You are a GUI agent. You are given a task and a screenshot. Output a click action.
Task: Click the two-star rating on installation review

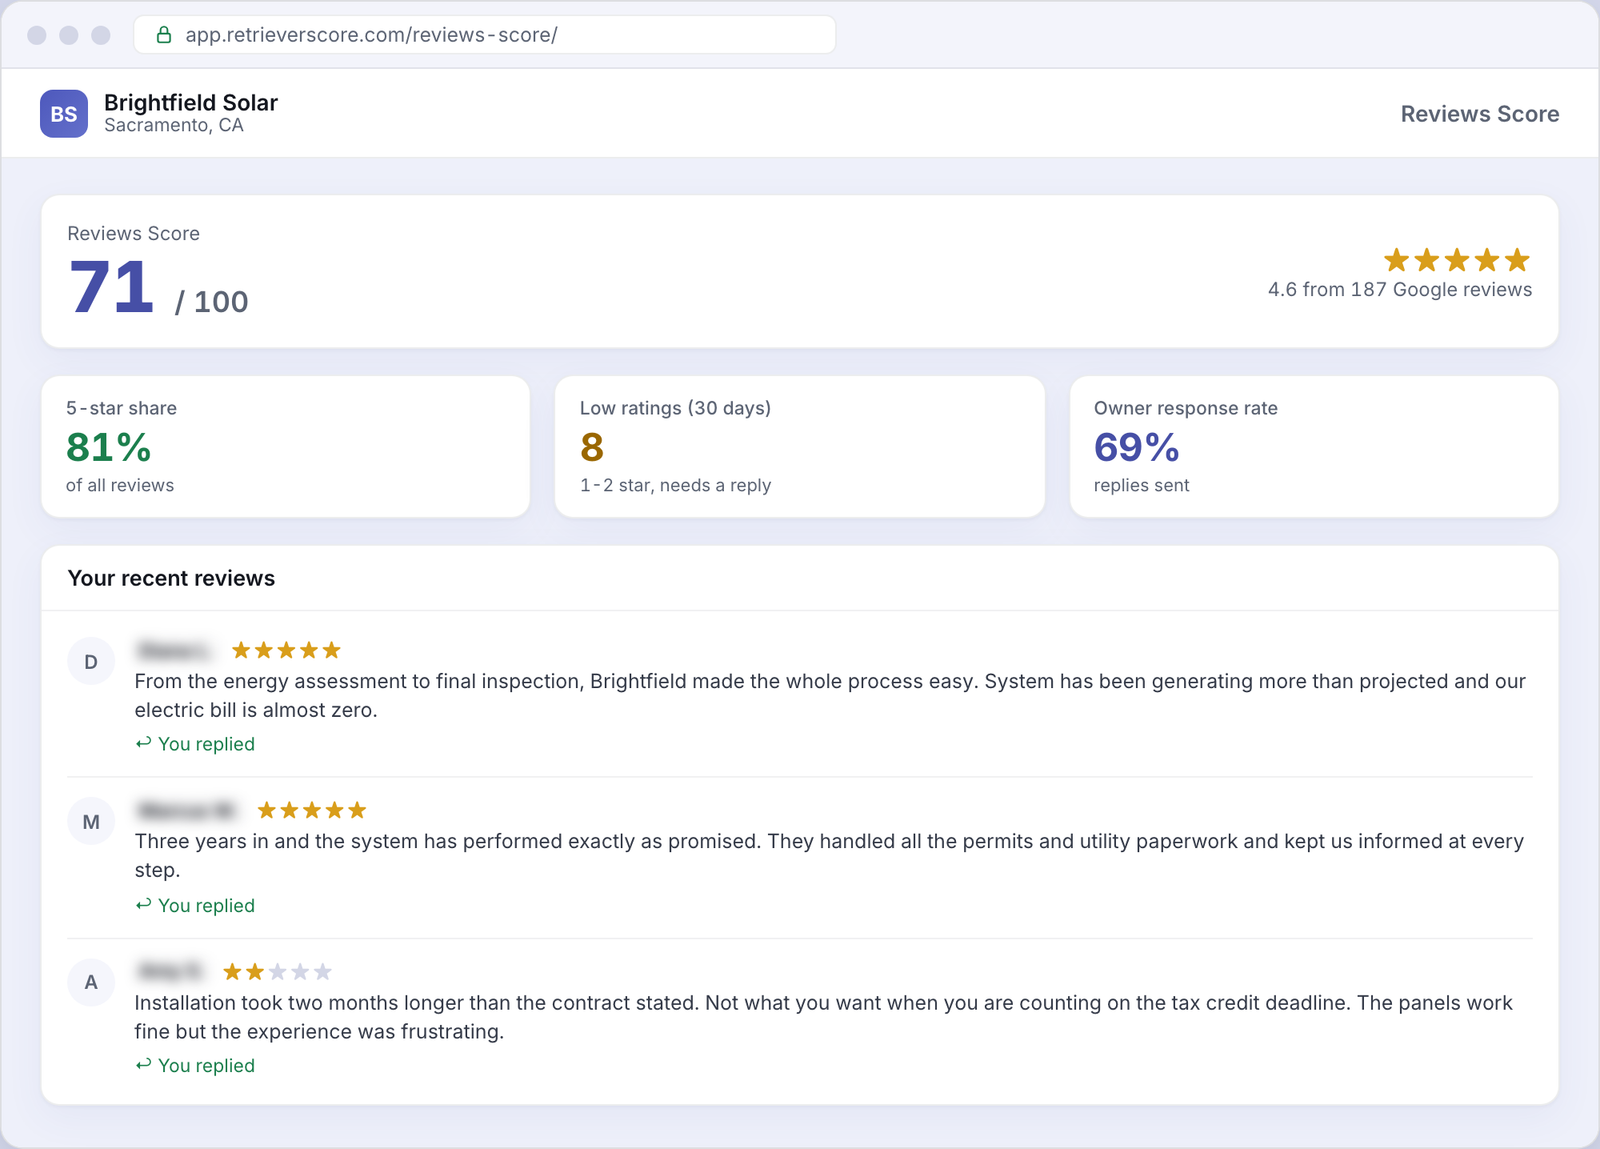click(277, 972)
